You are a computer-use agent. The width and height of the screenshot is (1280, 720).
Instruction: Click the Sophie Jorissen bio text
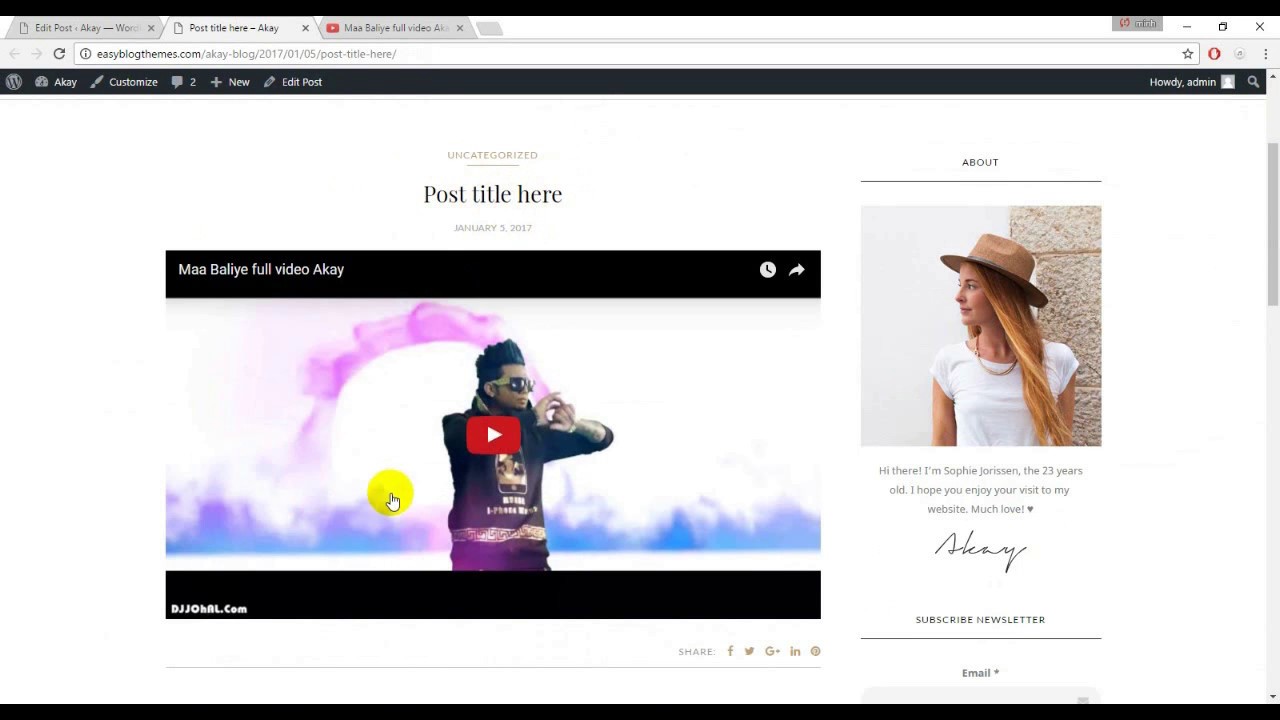(981, 490)
